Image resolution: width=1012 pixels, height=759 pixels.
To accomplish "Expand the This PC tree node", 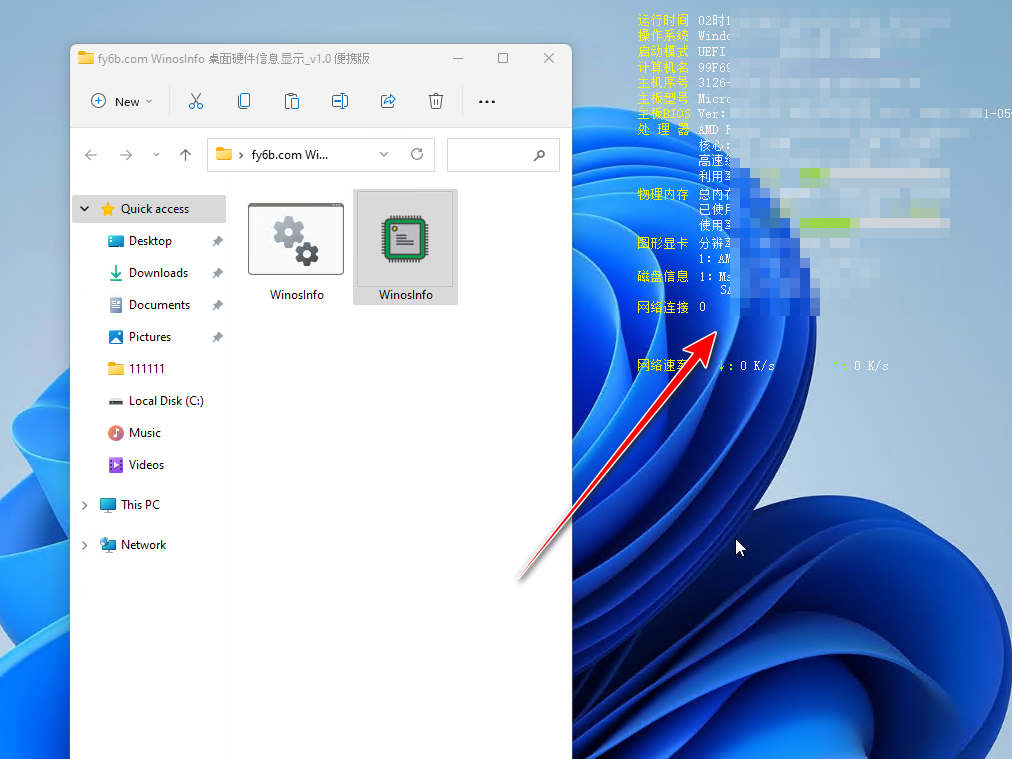I will tap(85, 505).
